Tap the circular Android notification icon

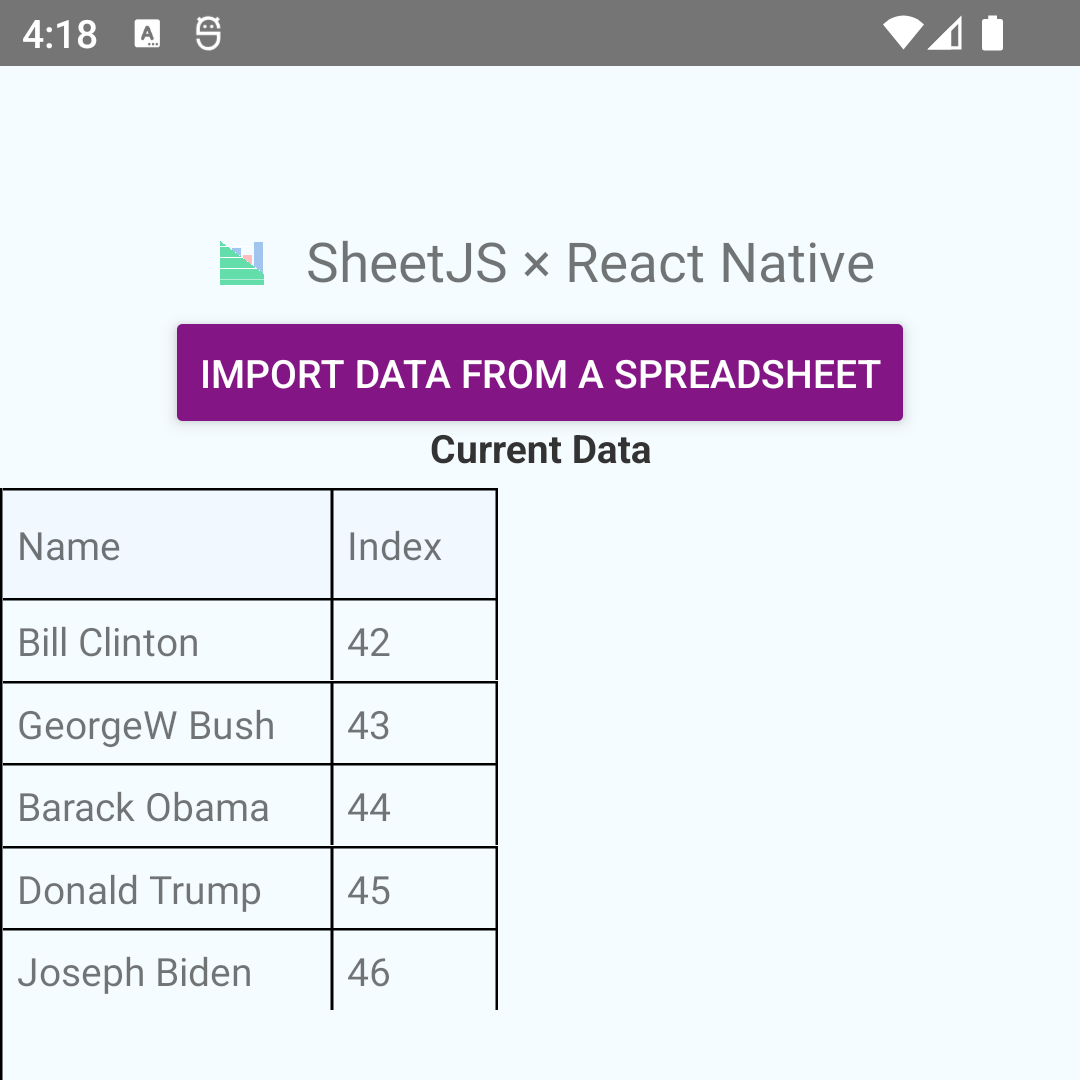(207, 32)
